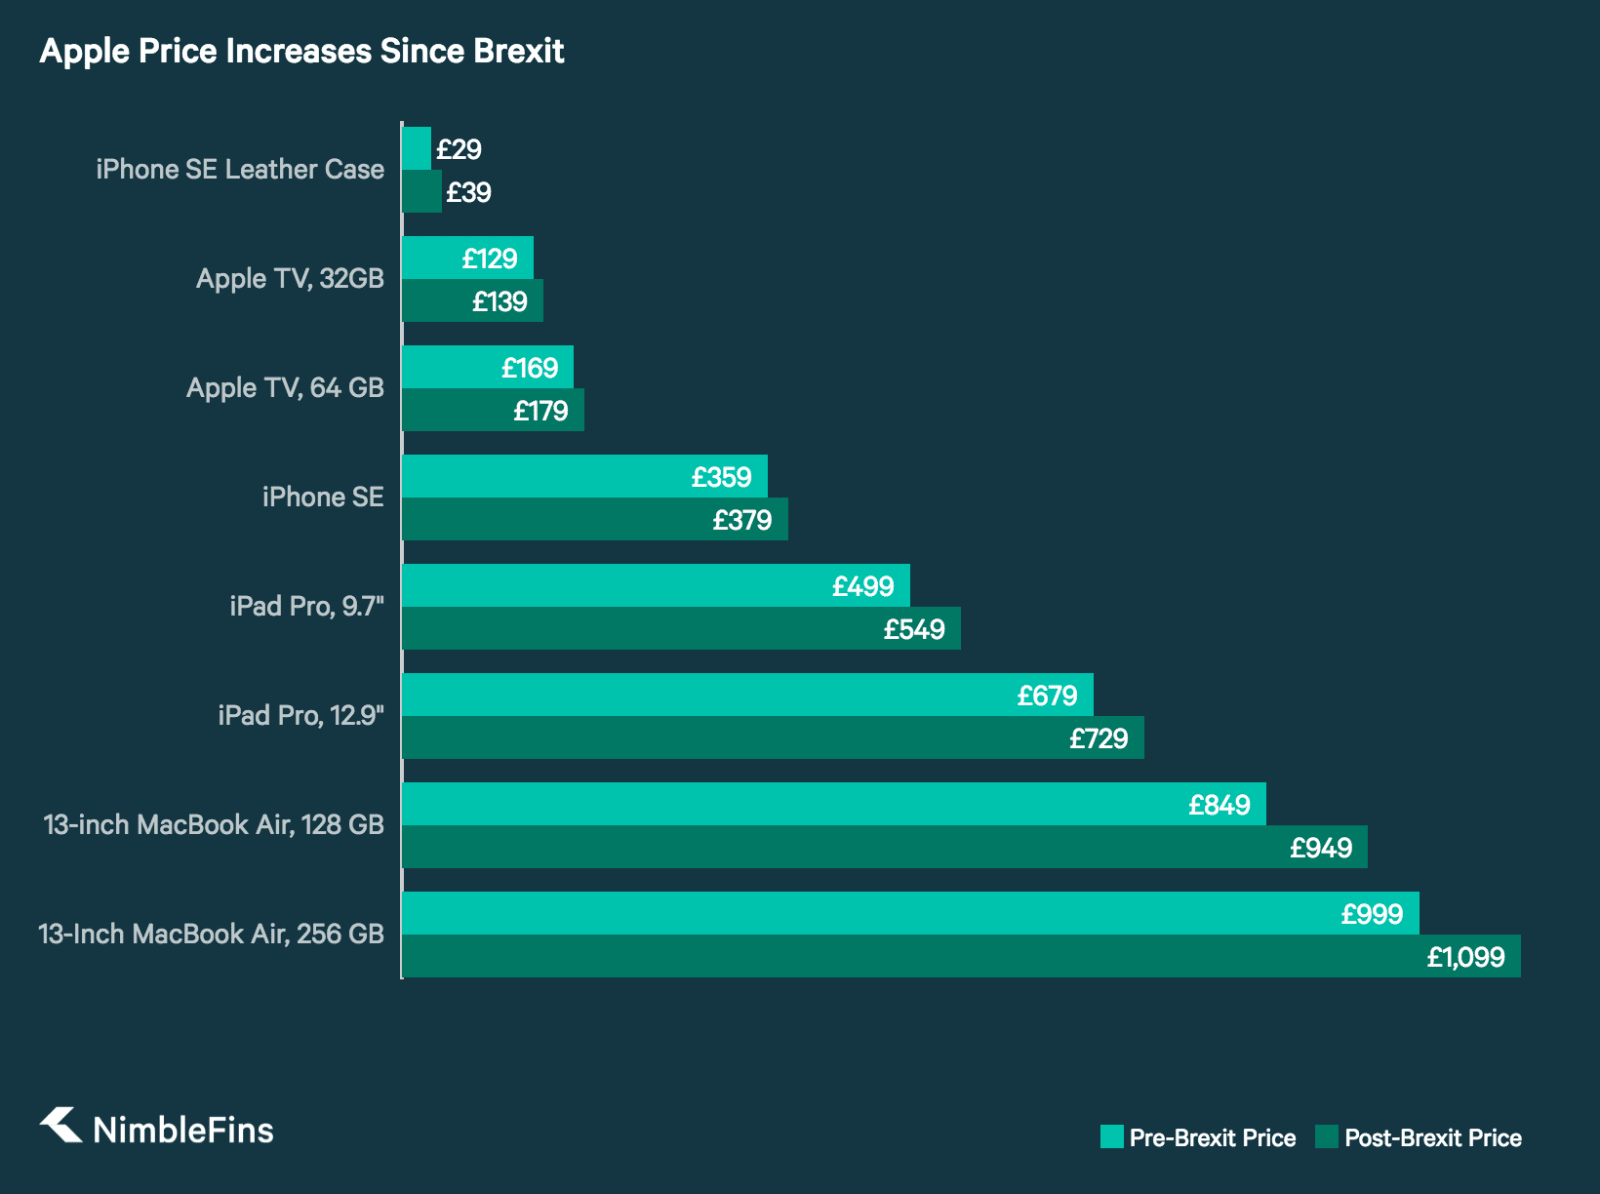Screen dimensions: 1600x1194
Task: Click the iPhone SE Leather Case label
Action: coord(240,169)
